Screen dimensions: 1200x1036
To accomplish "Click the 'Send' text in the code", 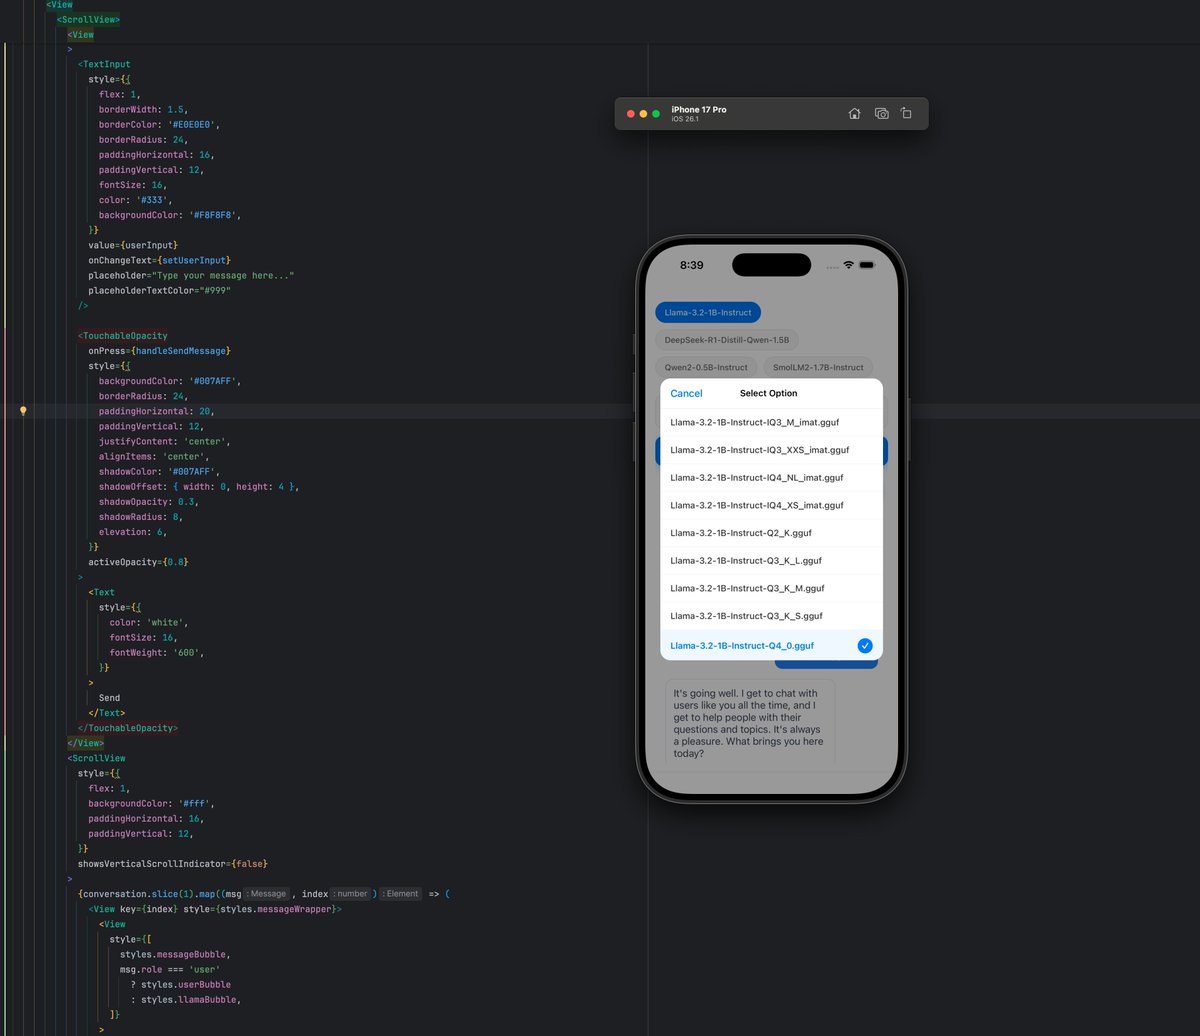I will point(109,698).
